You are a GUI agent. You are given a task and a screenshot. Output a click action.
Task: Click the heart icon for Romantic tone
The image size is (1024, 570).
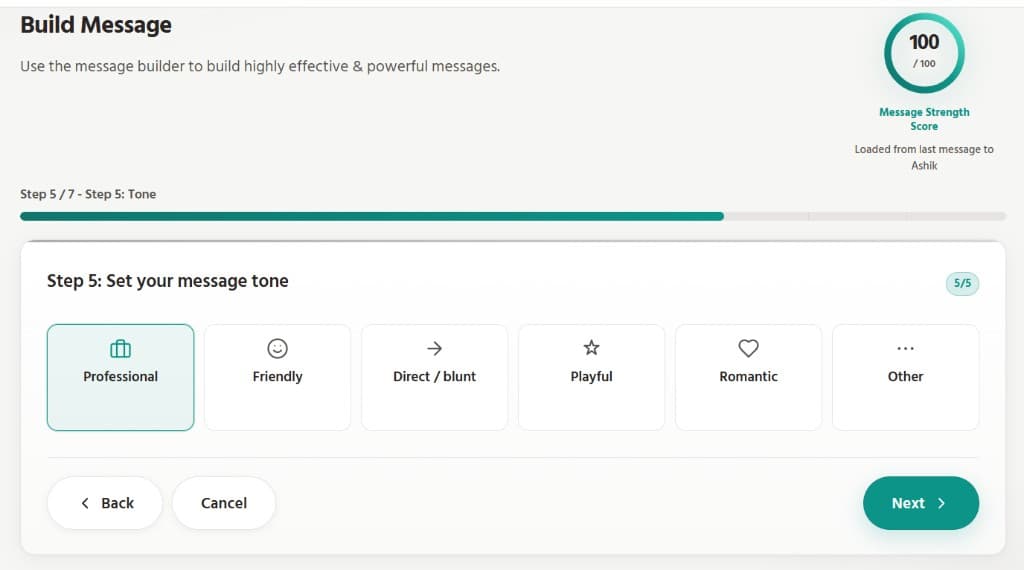click(748, 348)
